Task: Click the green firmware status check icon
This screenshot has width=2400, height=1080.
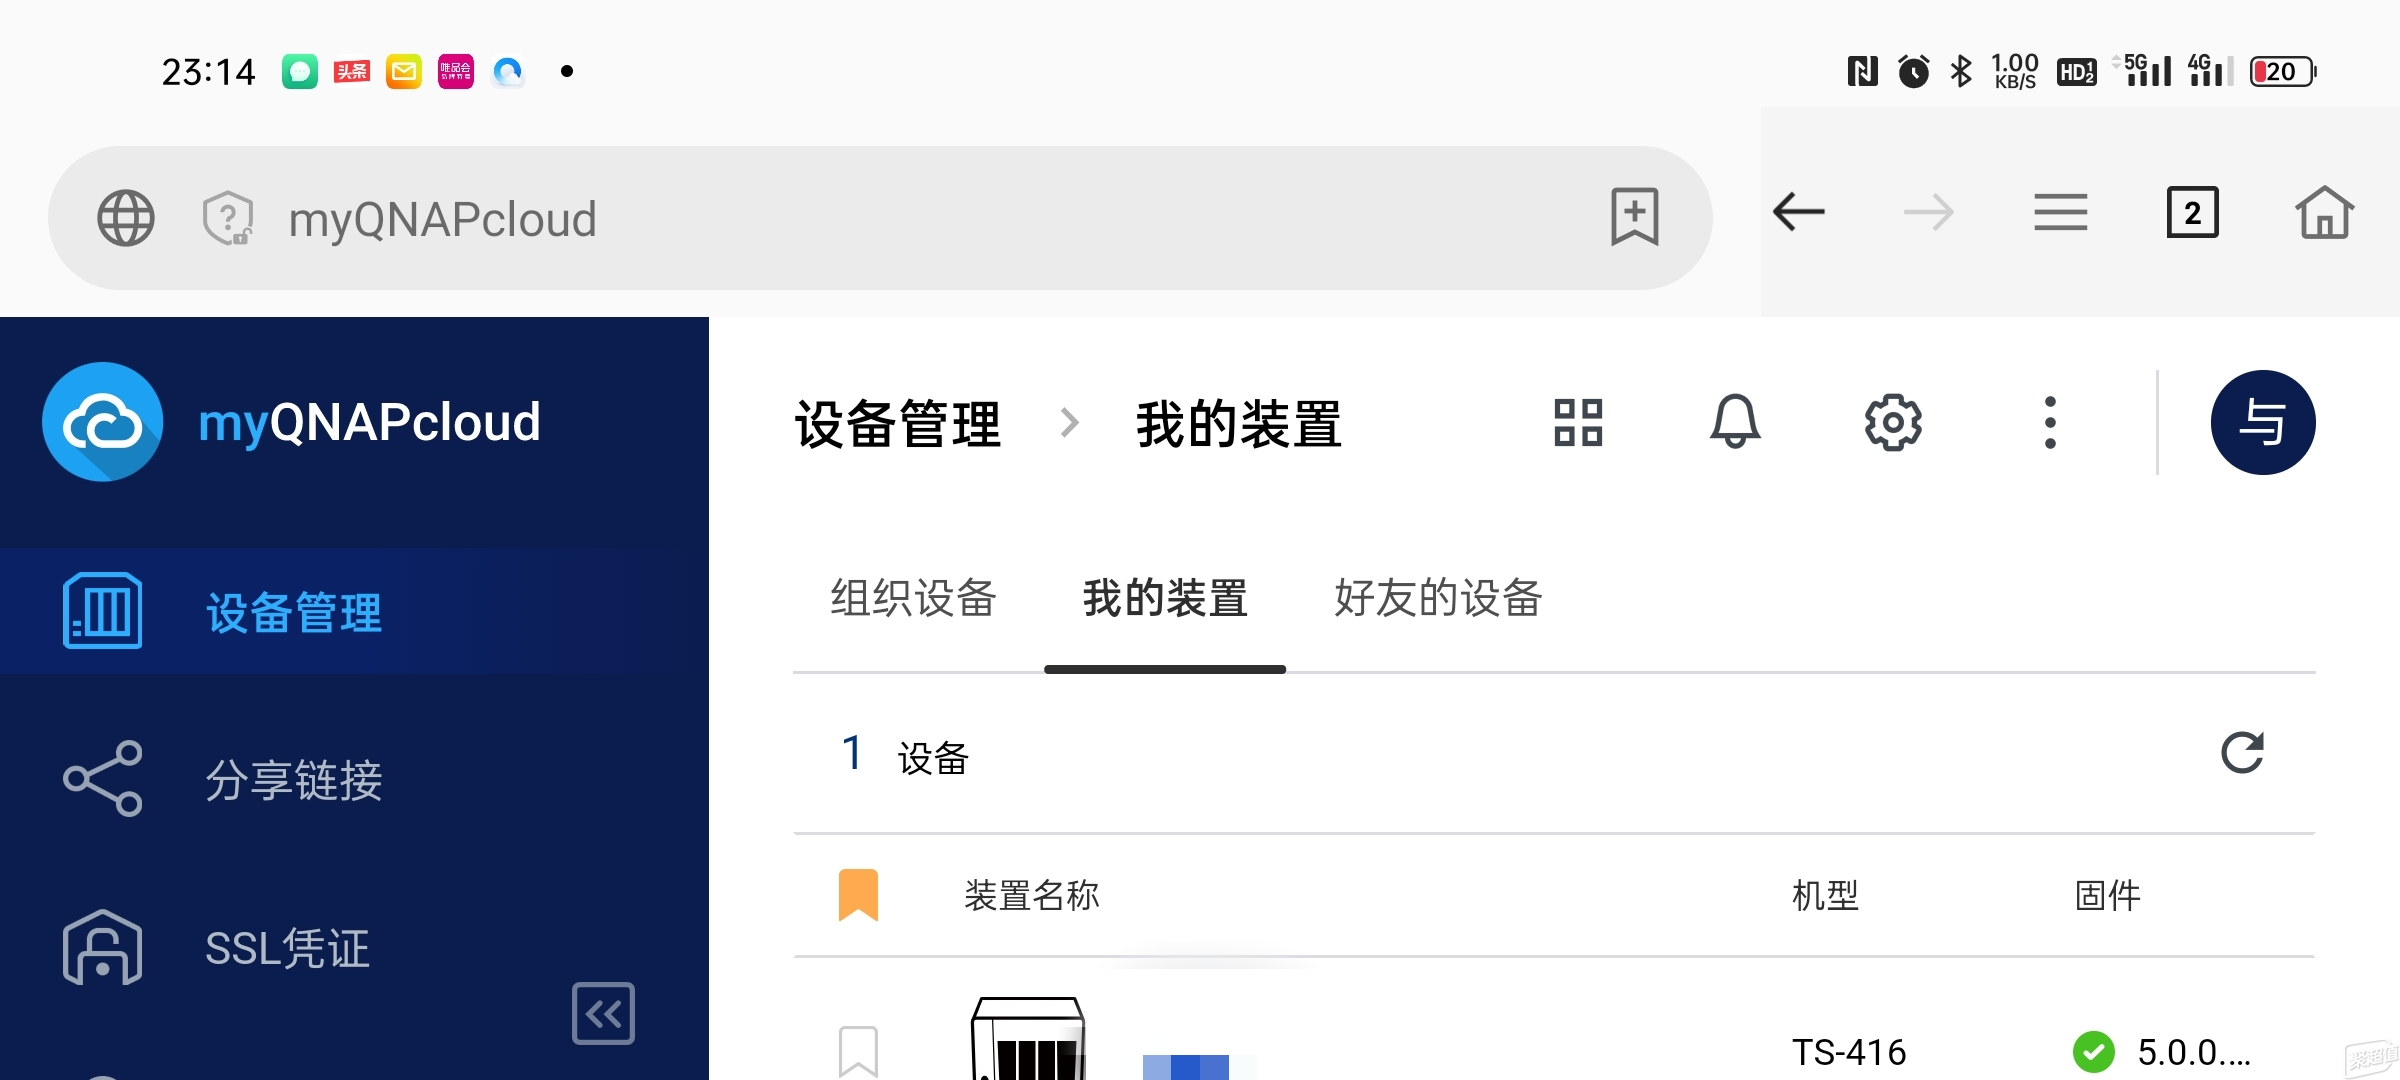Action: coord(2093,1052)
